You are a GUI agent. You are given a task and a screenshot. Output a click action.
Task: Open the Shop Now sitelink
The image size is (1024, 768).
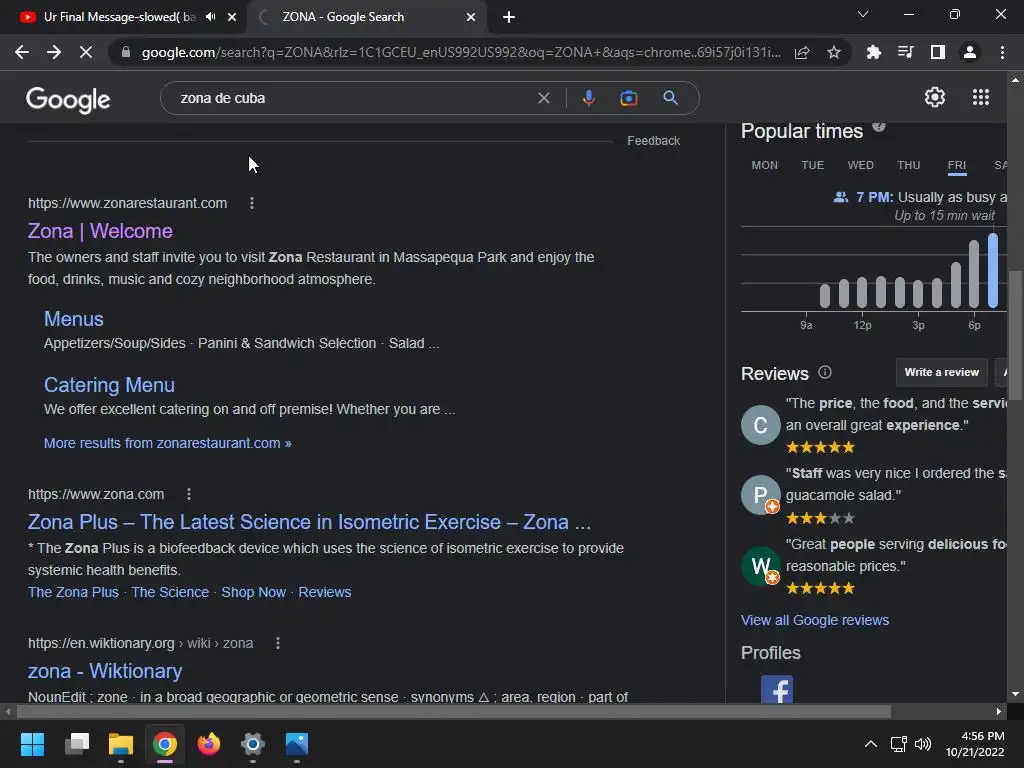(253, 592)
